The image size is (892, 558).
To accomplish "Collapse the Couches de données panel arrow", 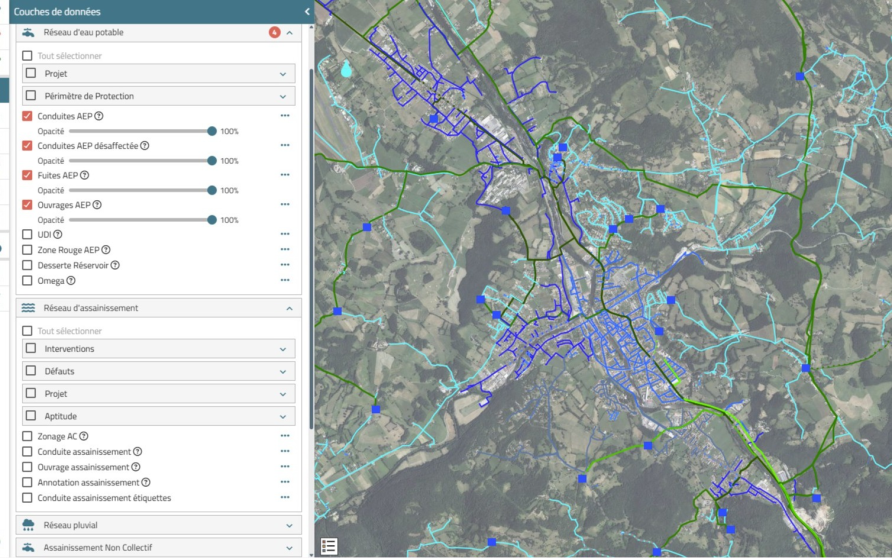I will tap(307, 11).
